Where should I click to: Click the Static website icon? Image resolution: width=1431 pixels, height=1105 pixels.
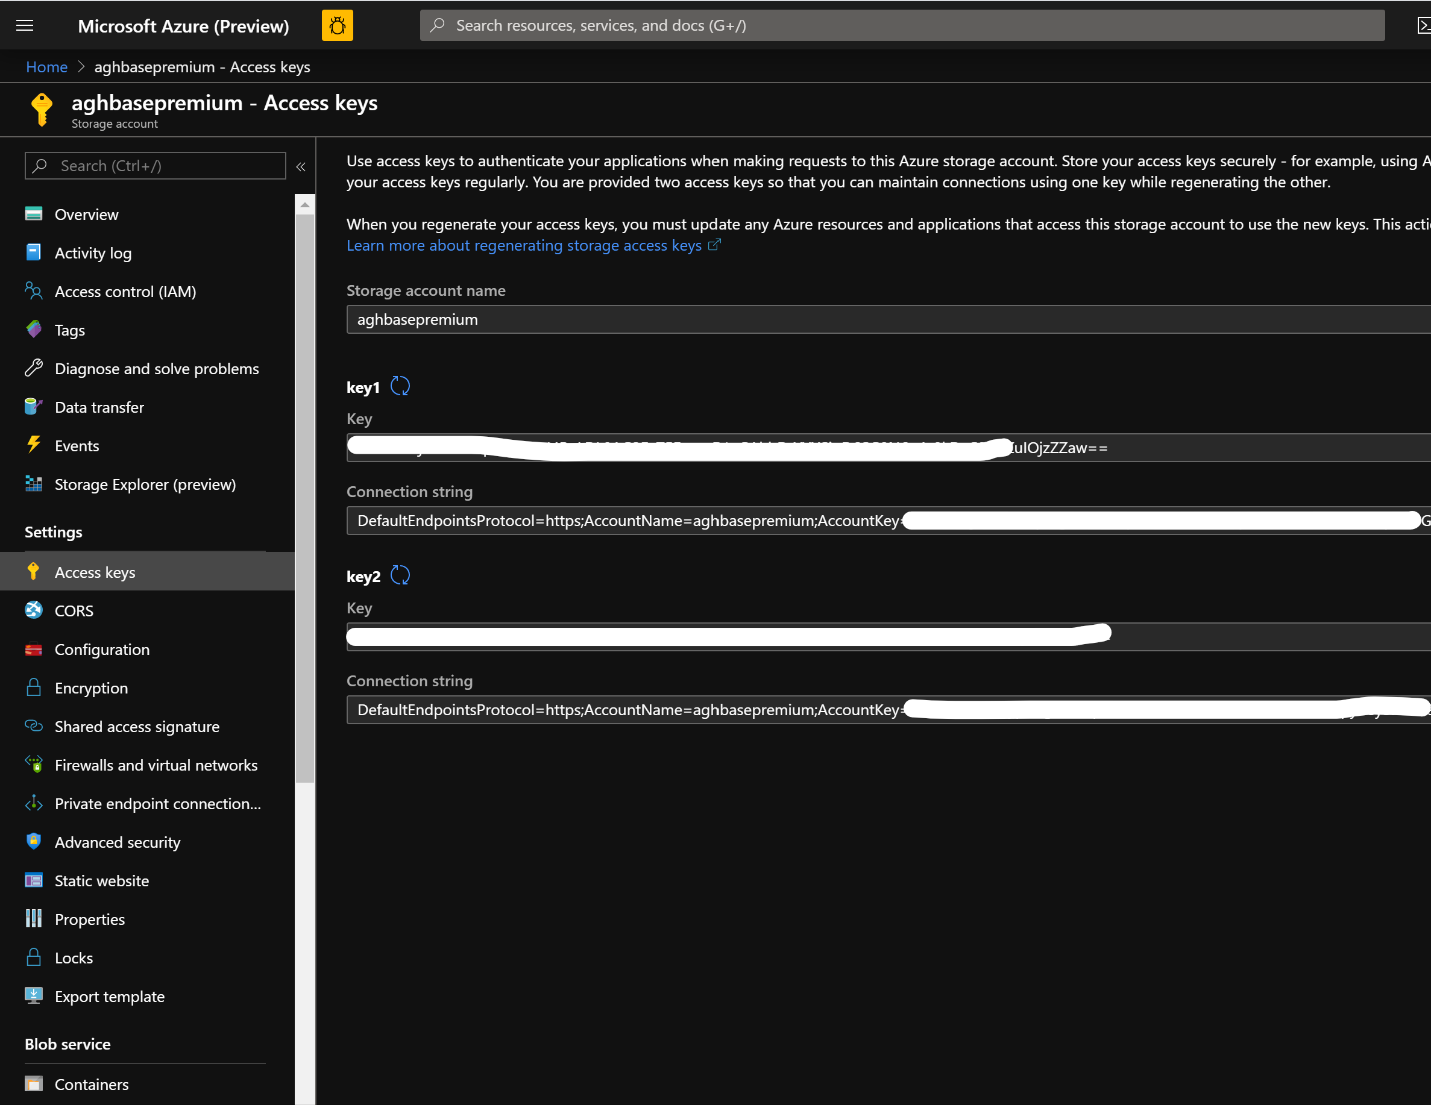(x=34, y=880)
